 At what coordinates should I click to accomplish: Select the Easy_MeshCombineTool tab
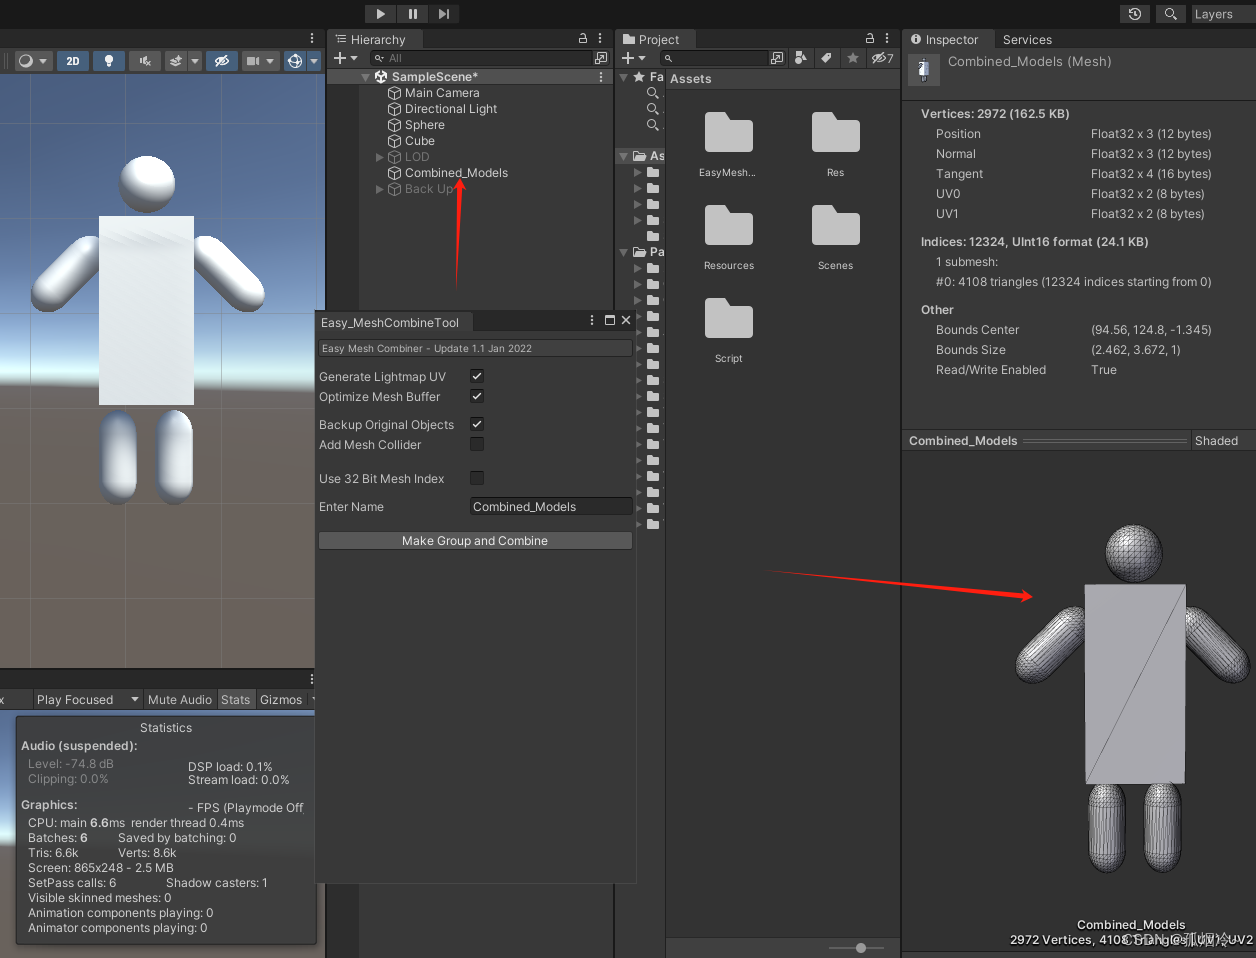(389, 322)
